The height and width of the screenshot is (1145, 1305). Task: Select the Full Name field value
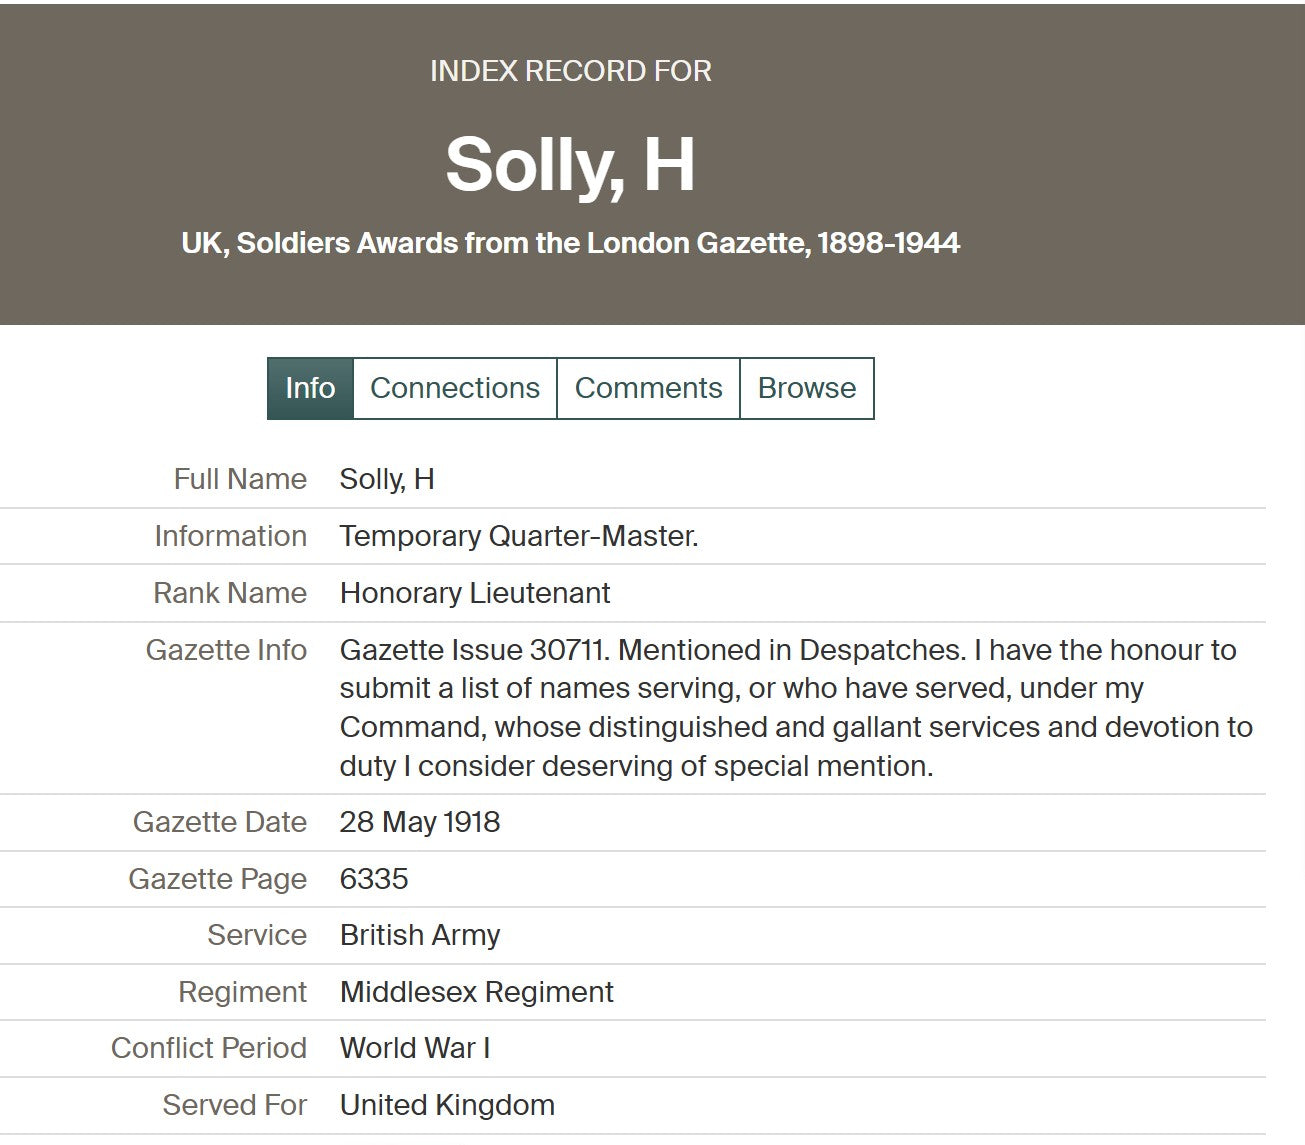387,479
